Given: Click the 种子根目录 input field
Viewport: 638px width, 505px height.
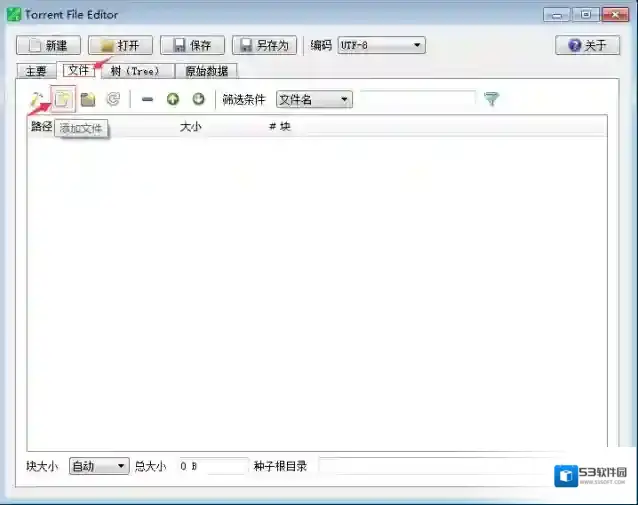Looking at the screenshot, I should pyautogui.click(x=430, y=466).
